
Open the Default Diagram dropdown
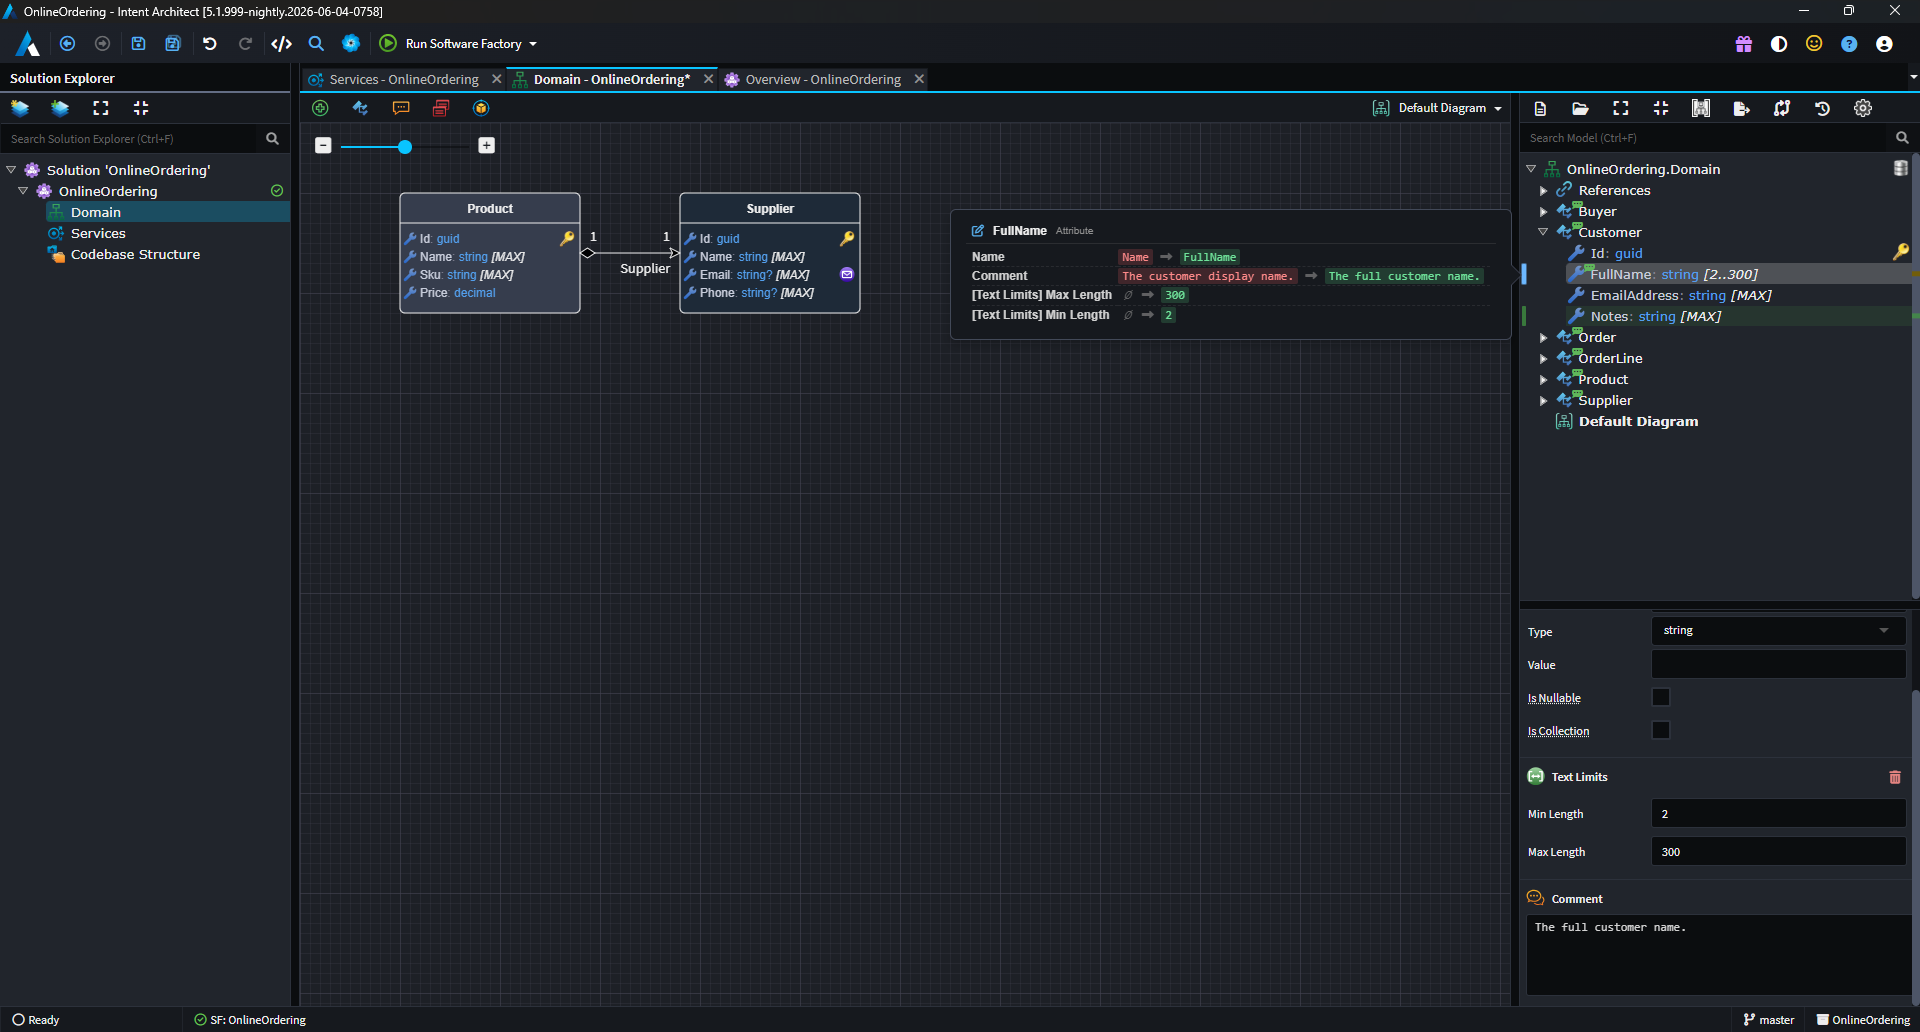(x=1438, y=108)
